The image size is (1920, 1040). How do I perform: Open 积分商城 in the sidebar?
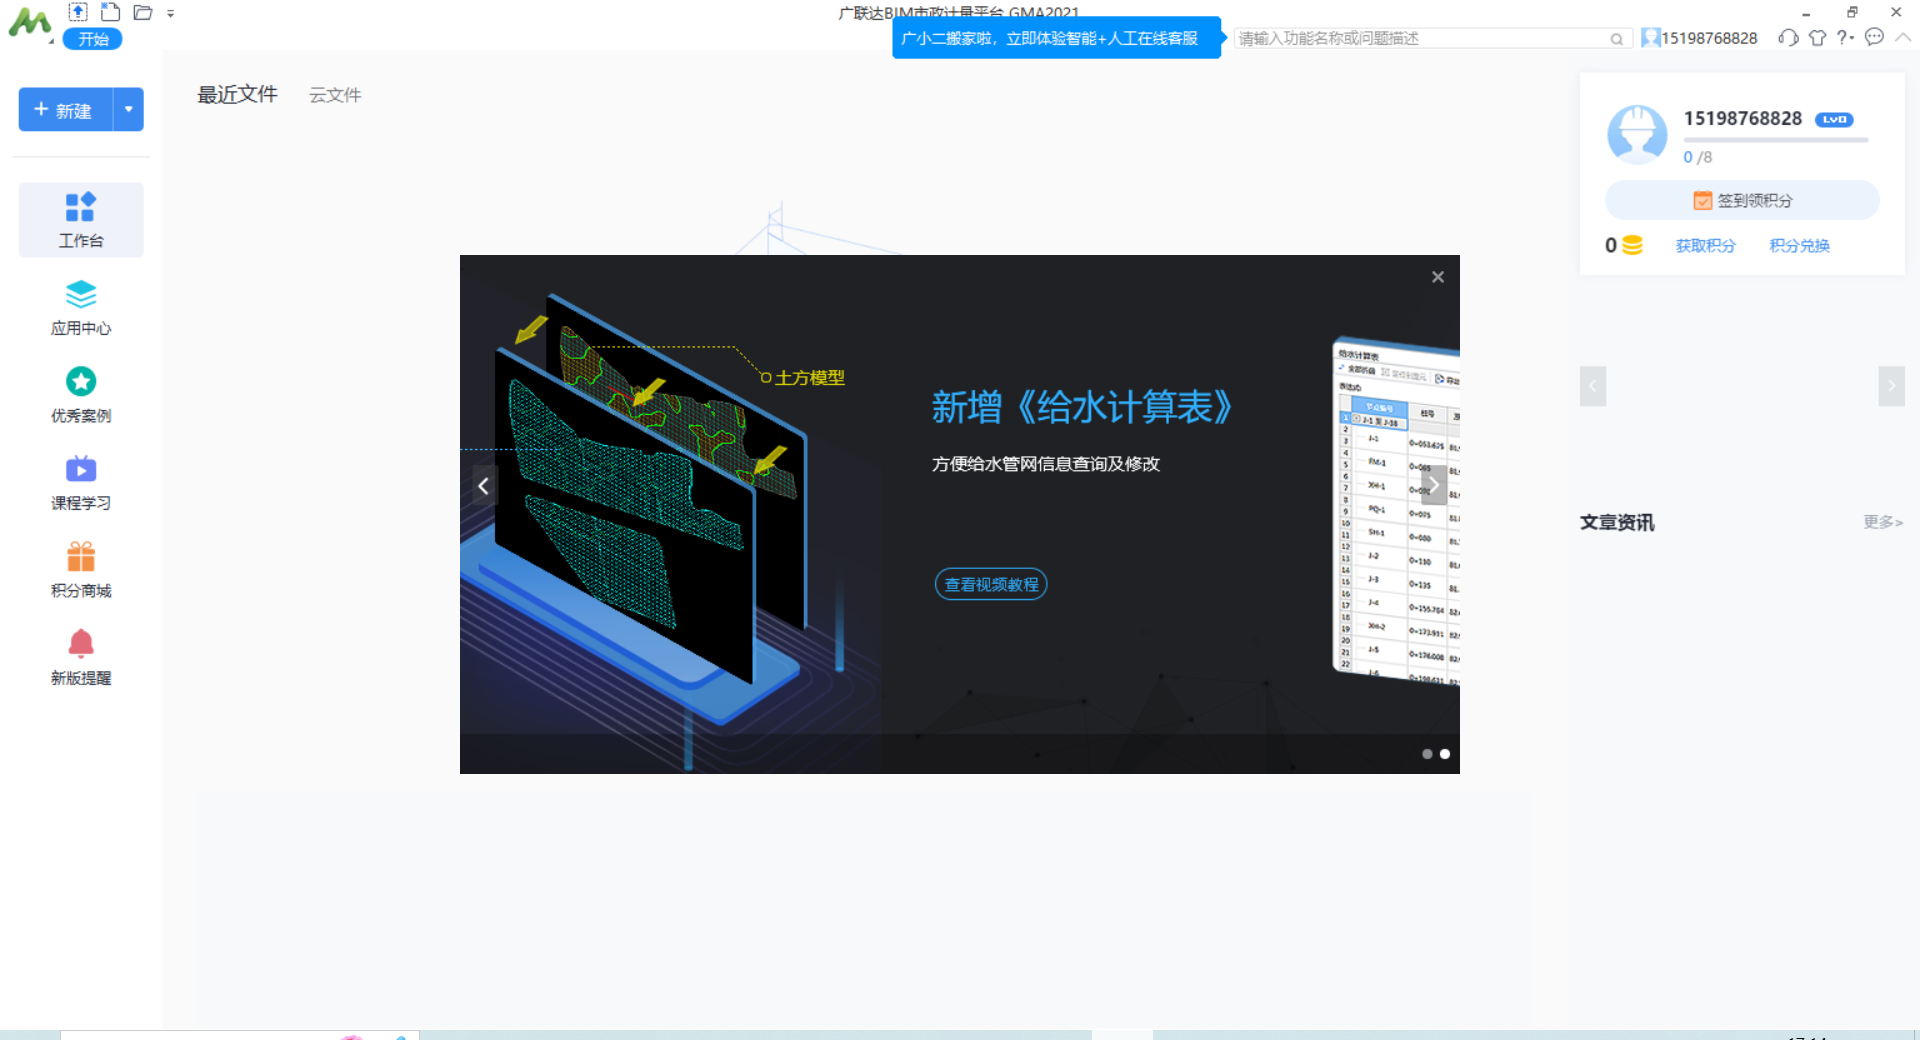pyautogui.click(x=81, y=570)
